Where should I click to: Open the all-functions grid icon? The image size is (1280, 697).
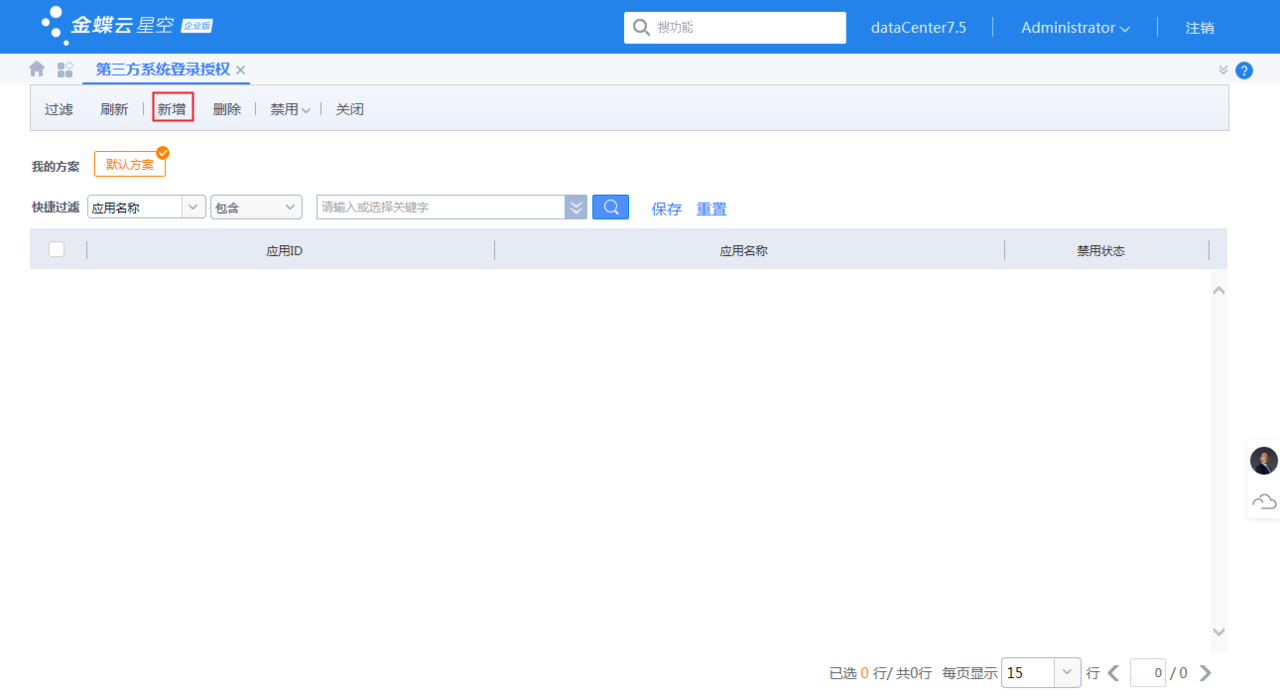click(x=65, y=69)
